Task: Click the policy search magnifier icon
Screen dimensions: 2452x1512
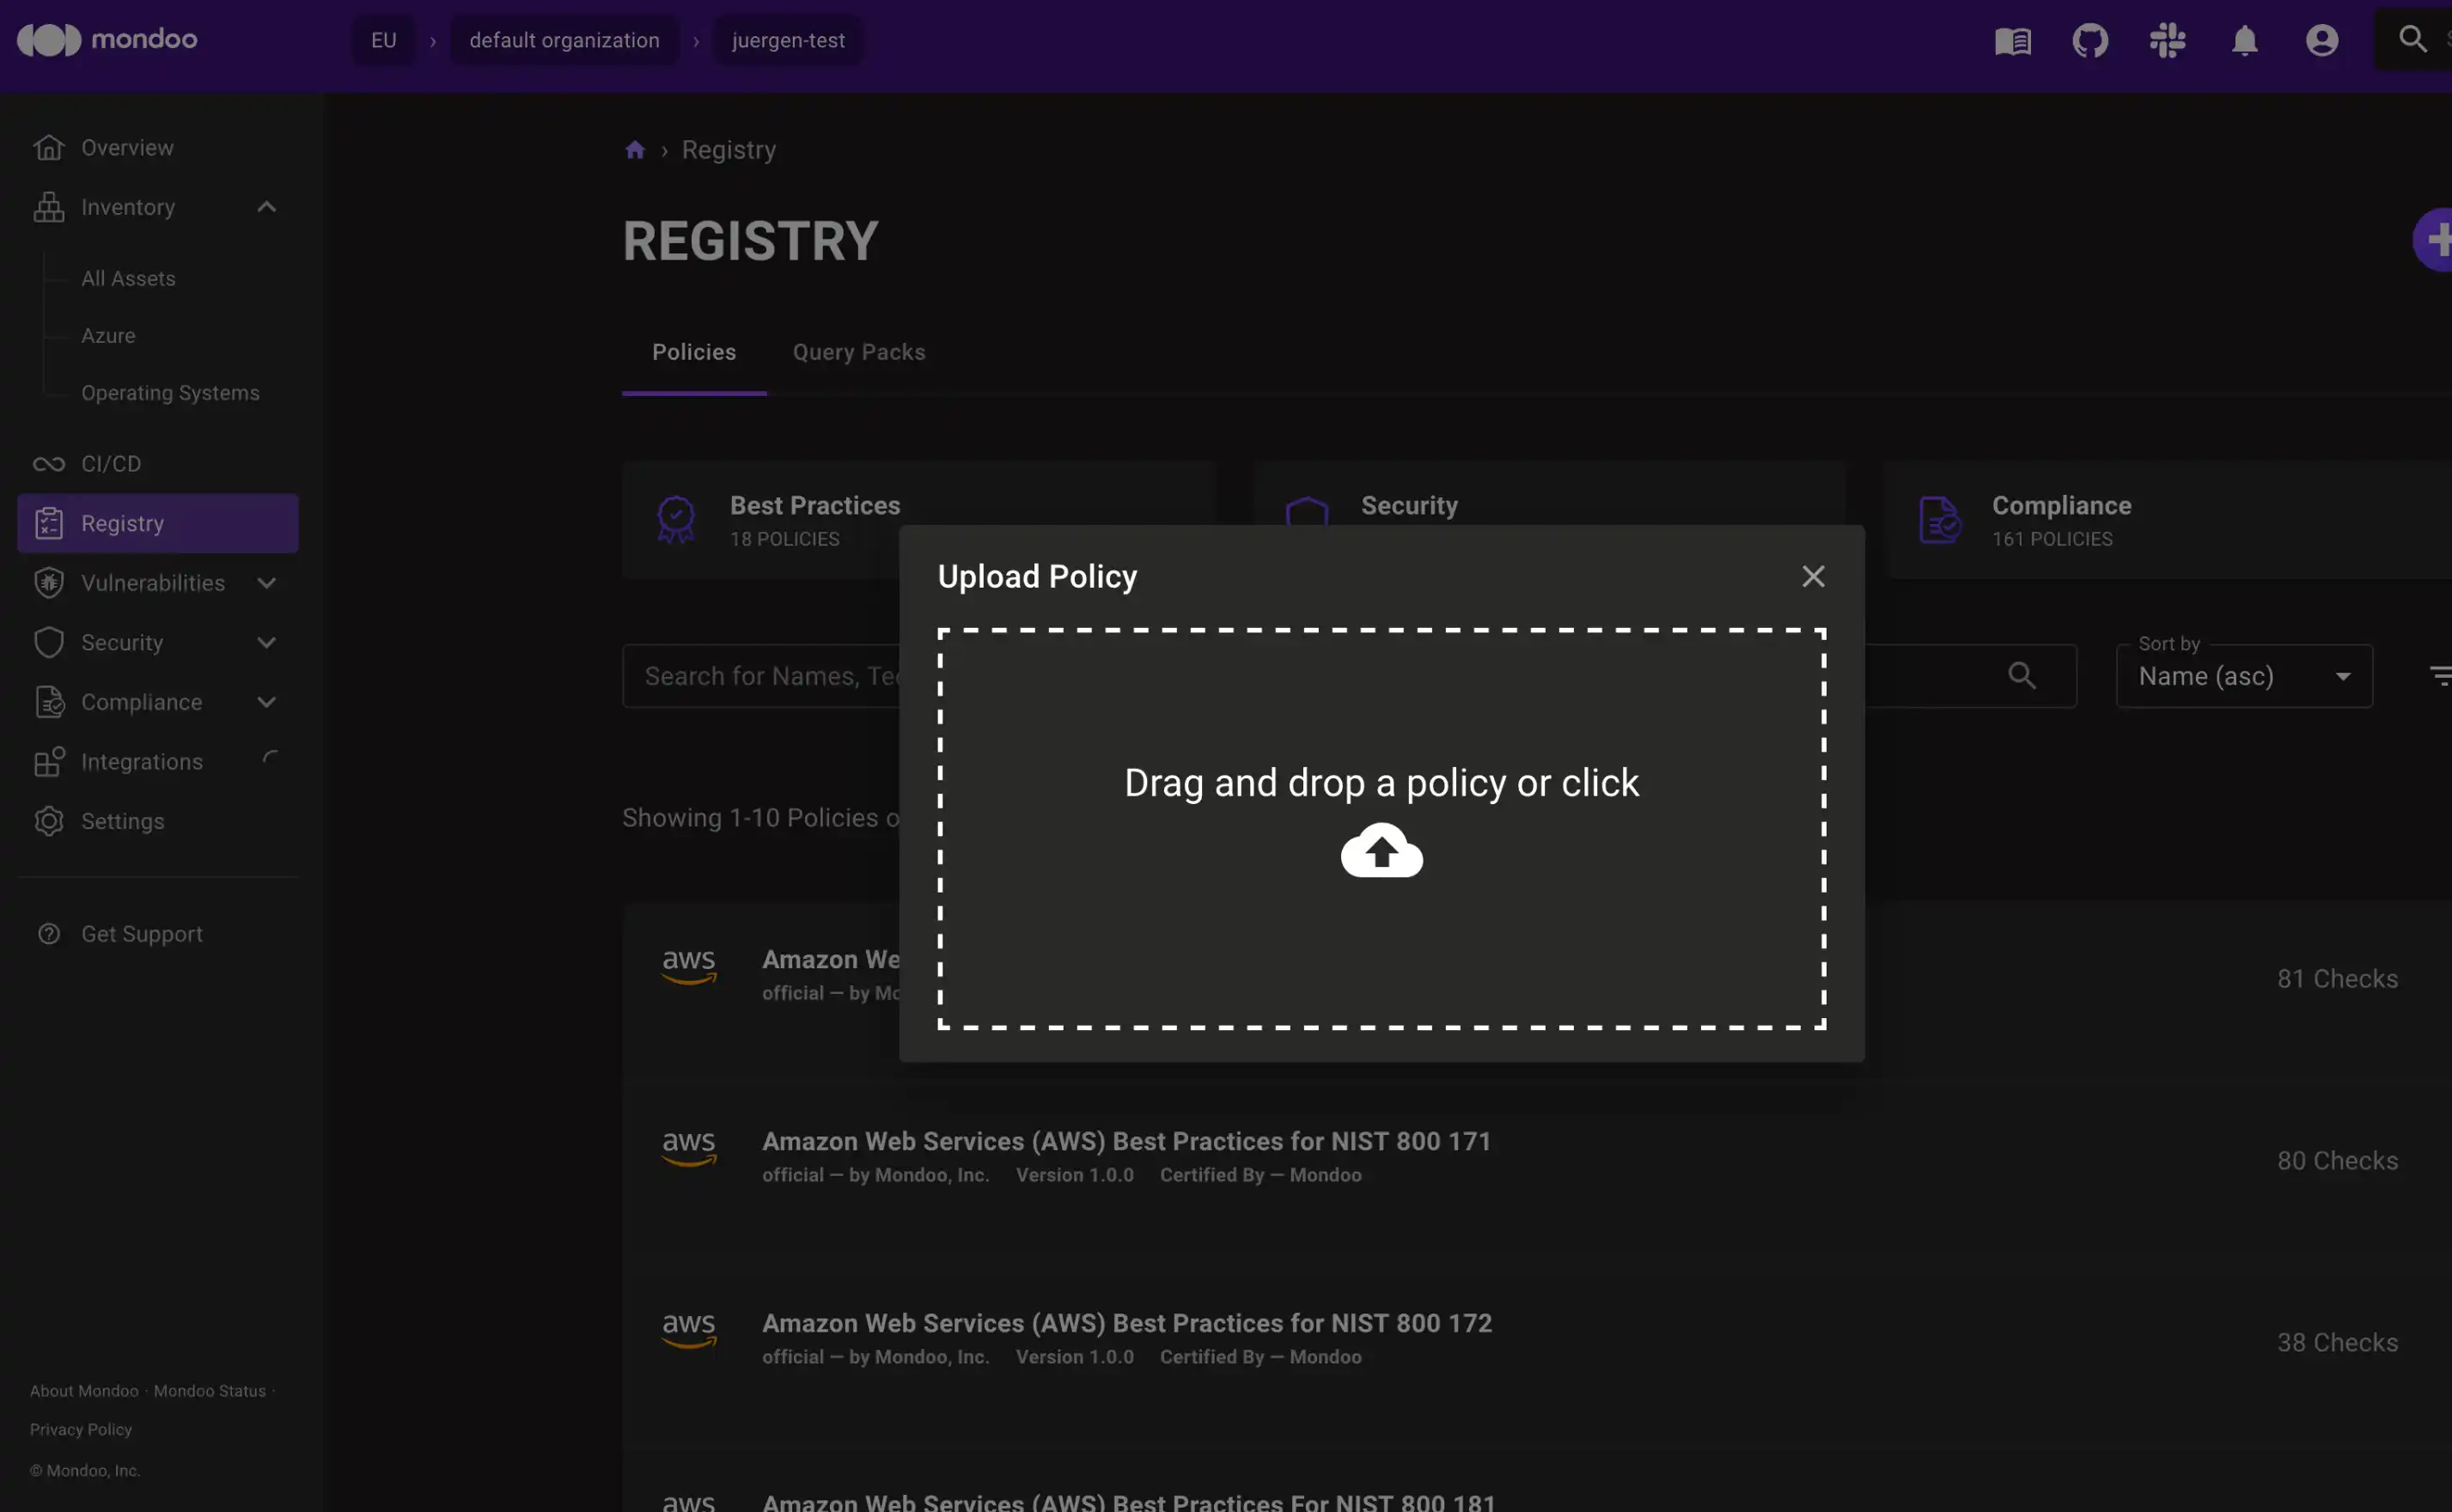Action: pos(2022,676)
